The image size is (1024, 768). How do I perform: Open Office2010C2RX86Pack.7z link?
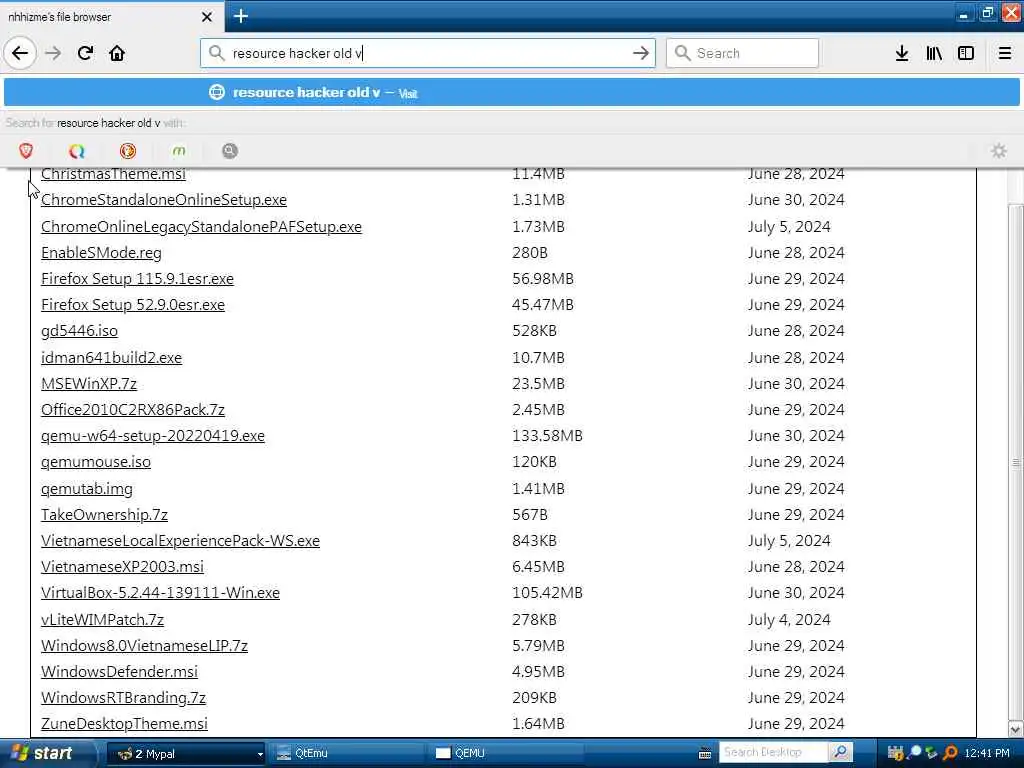[x=133, y=410]
